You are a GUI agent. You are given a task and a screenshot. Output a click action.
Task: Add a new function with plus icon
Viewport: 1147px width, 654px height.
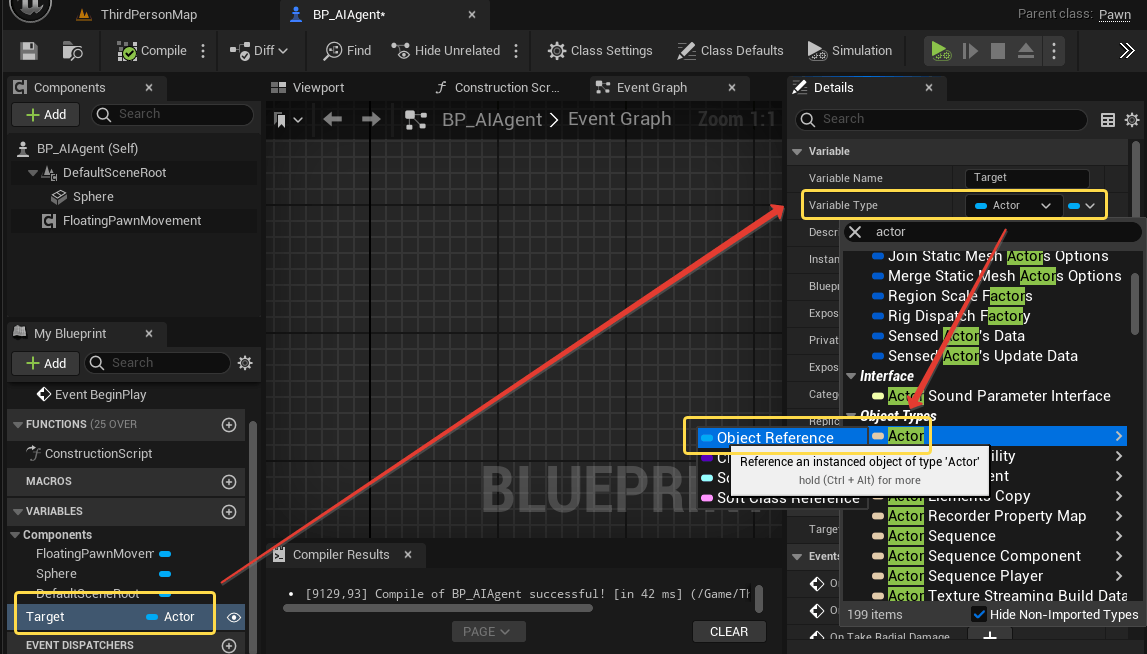(x=229, y=425)
